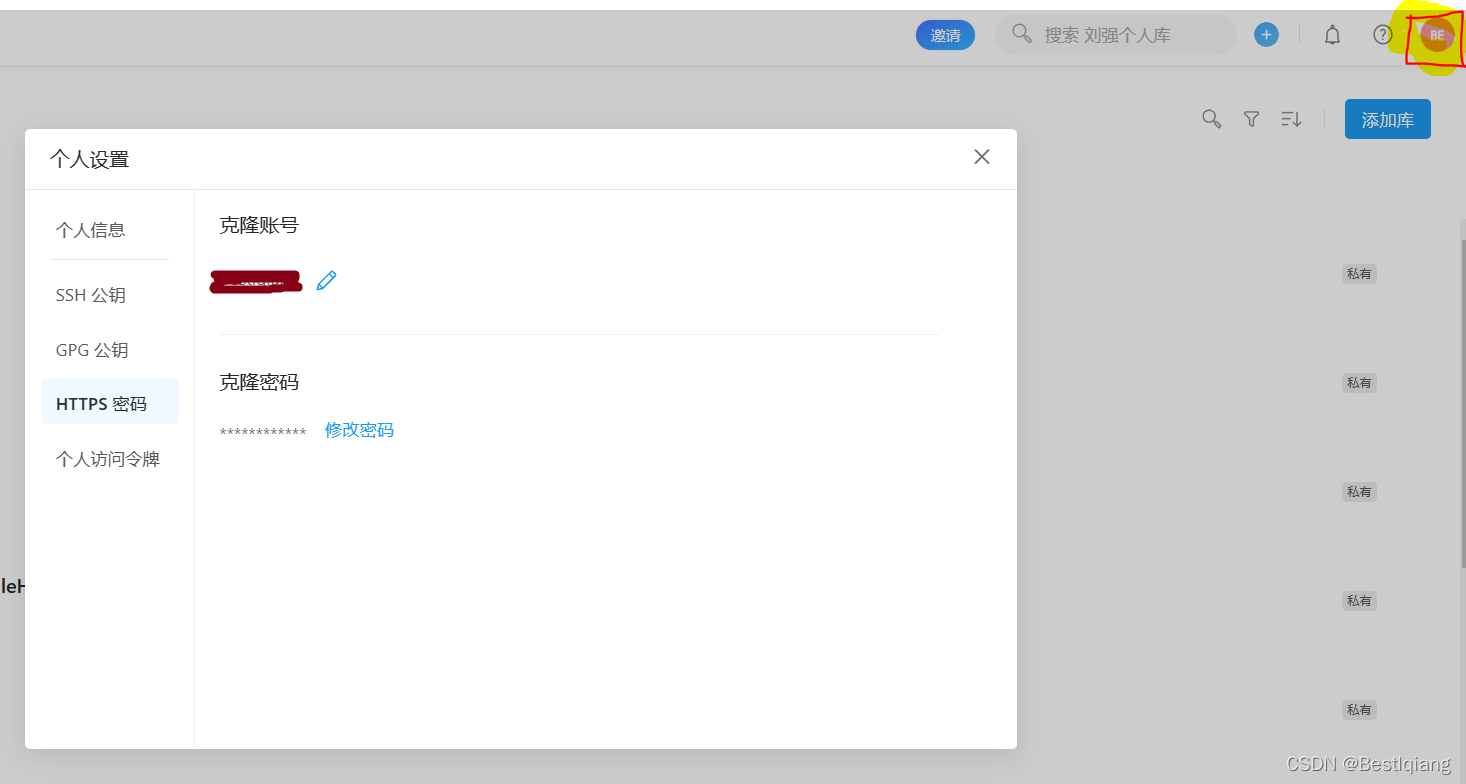
Task: Close the 个人设置 dialog
Action: pyautogui.click(x=981, y=156)
